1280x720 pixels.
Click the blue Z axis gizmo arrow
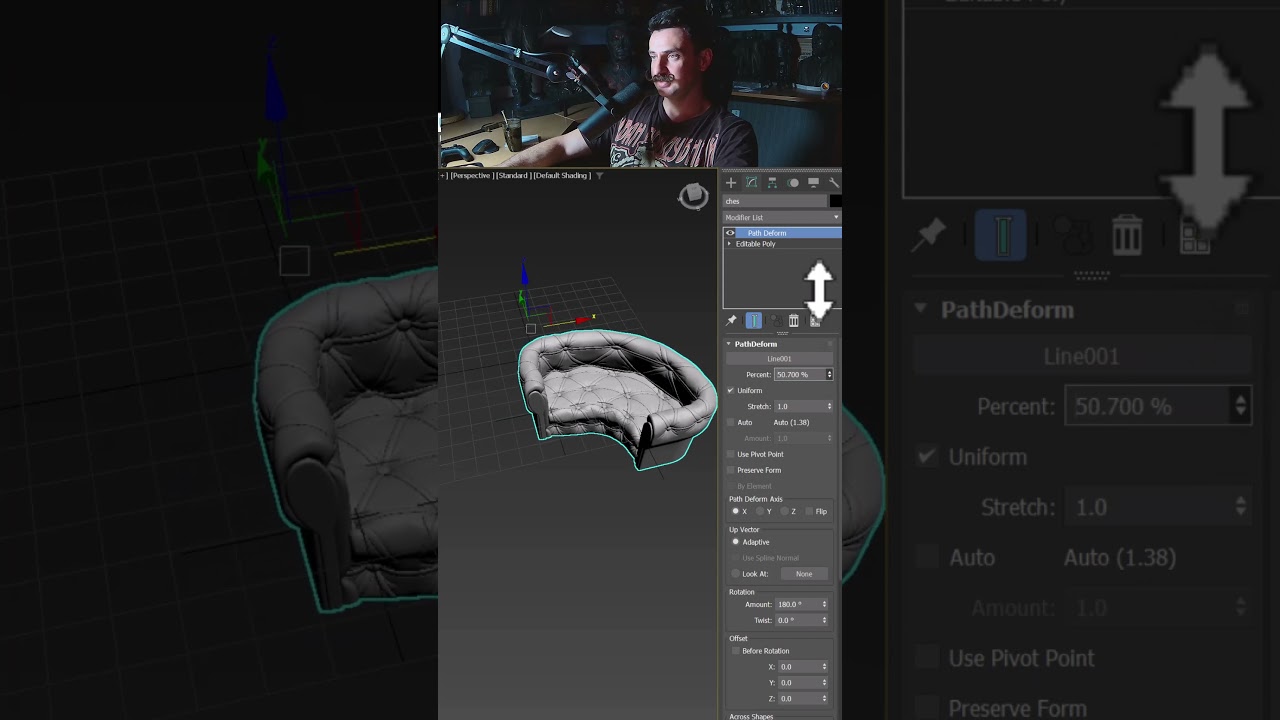(x=523, y=274)
